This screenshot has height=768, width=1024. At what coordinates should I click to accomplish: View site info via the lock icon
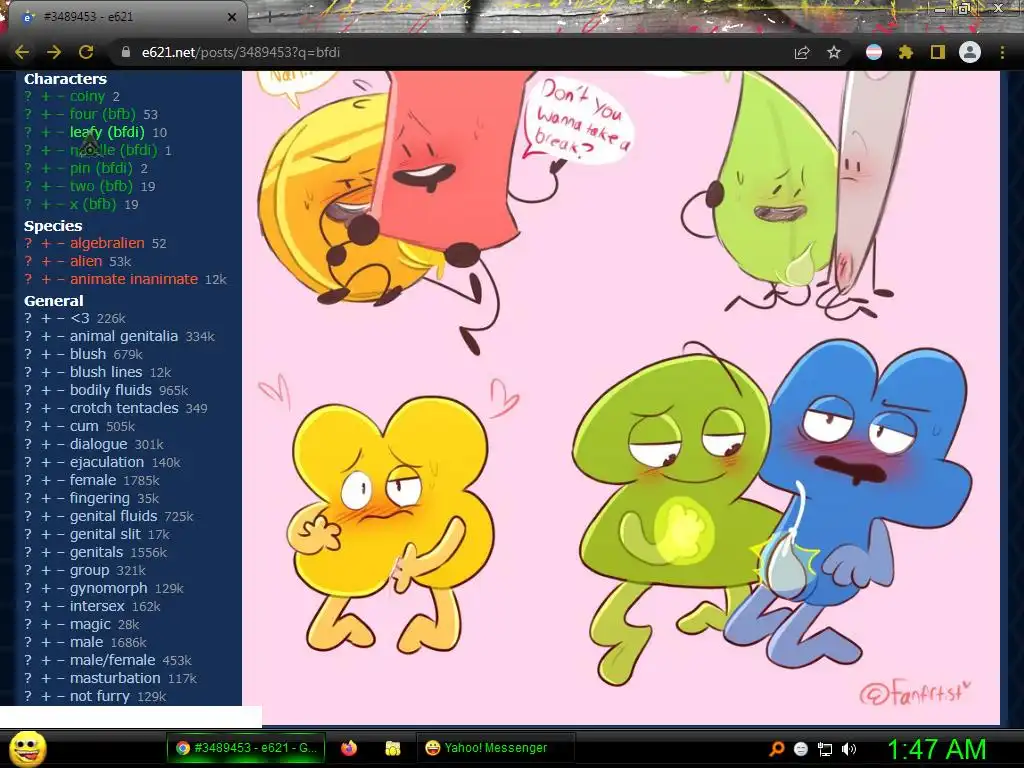(125, 52)
